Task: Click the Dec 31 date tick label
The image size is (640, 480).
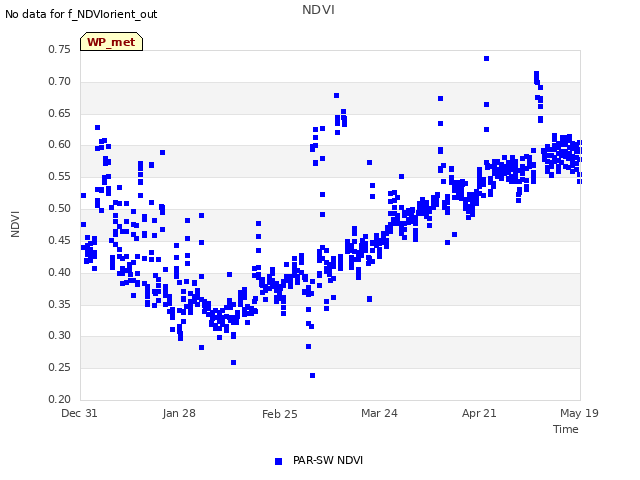Action: click(x=79, y=413)
